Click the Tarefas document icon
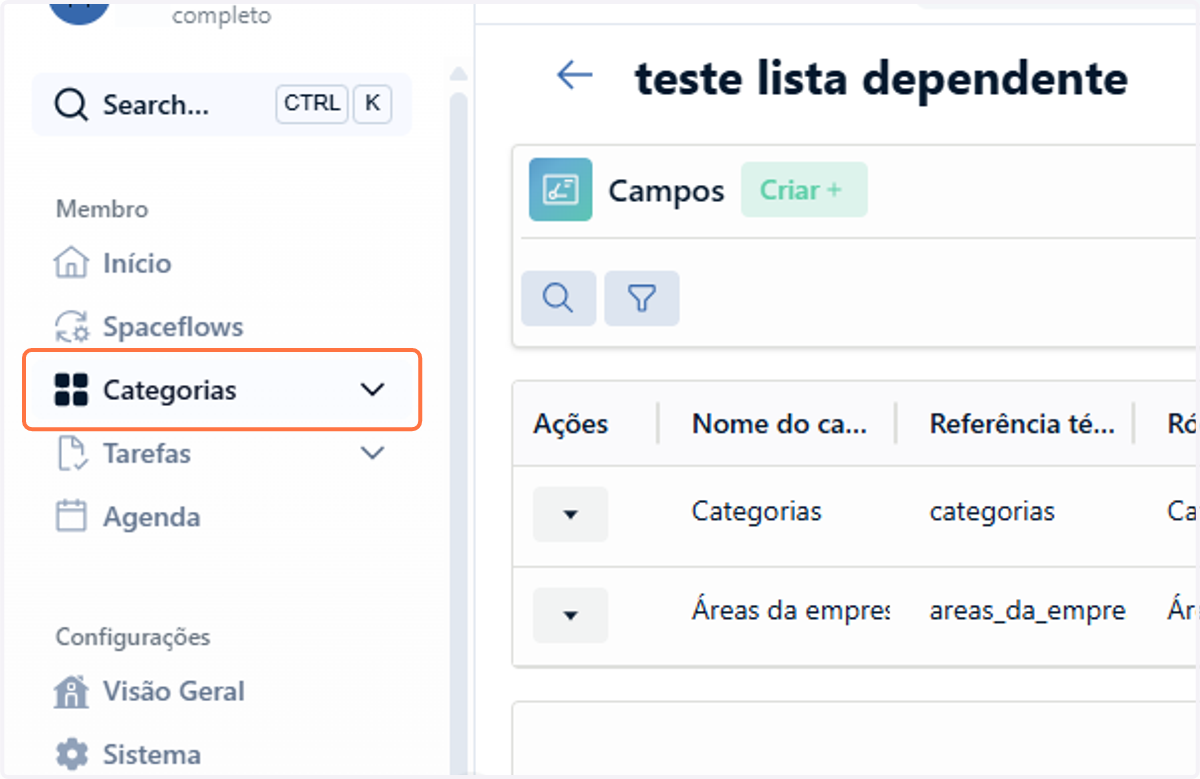1200x779 pixels. (x=71, y=454)
